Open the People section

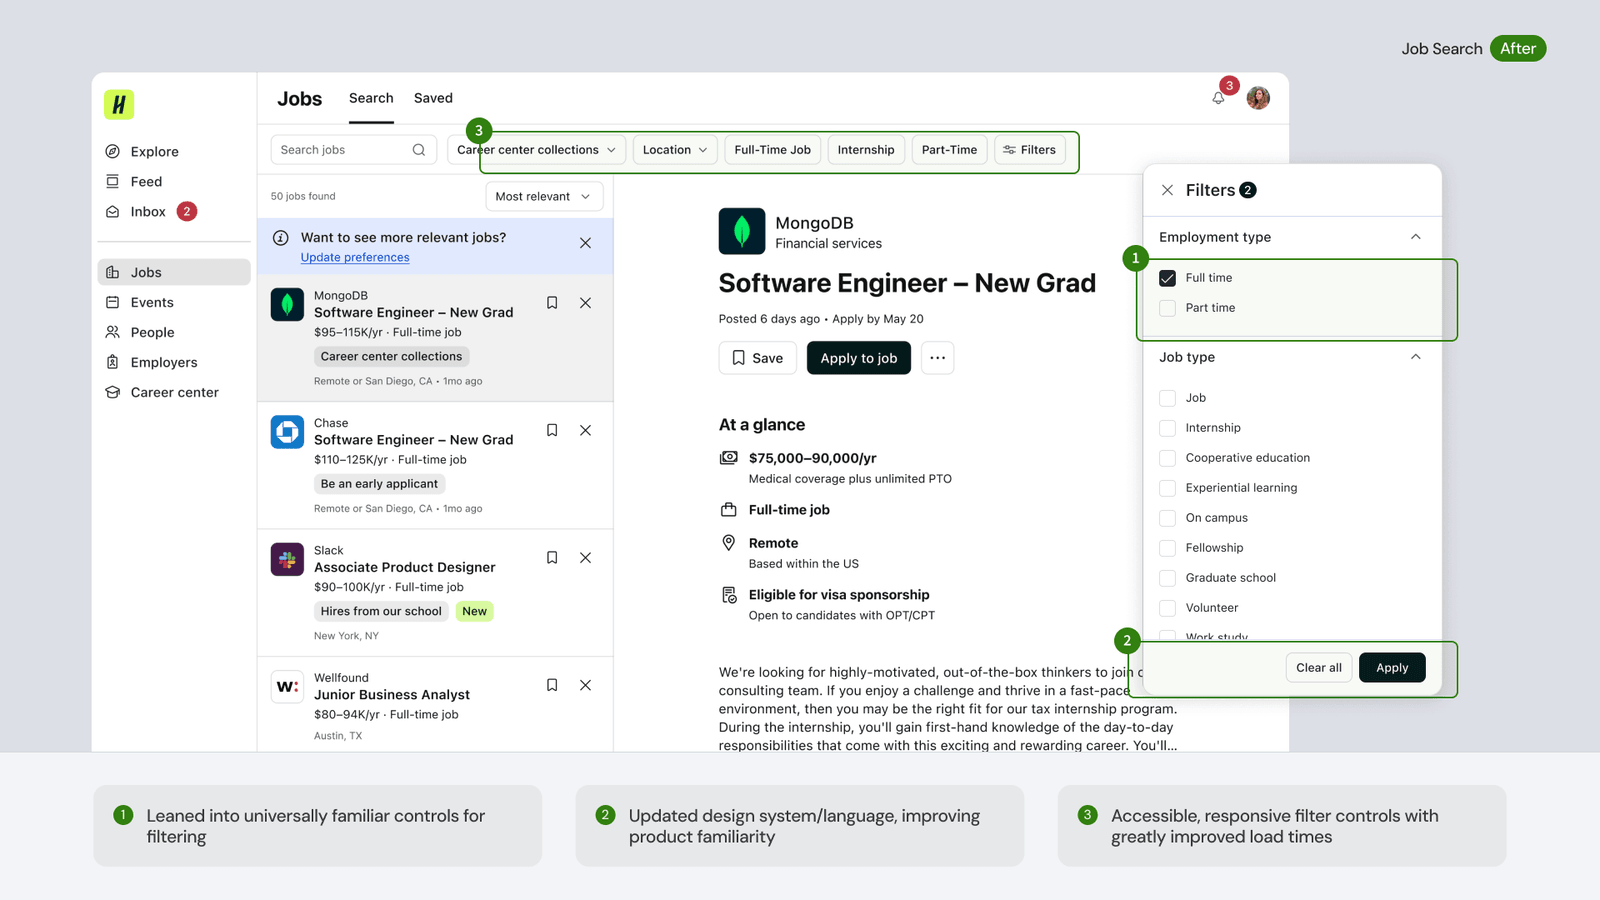click(x=140, y=332)
